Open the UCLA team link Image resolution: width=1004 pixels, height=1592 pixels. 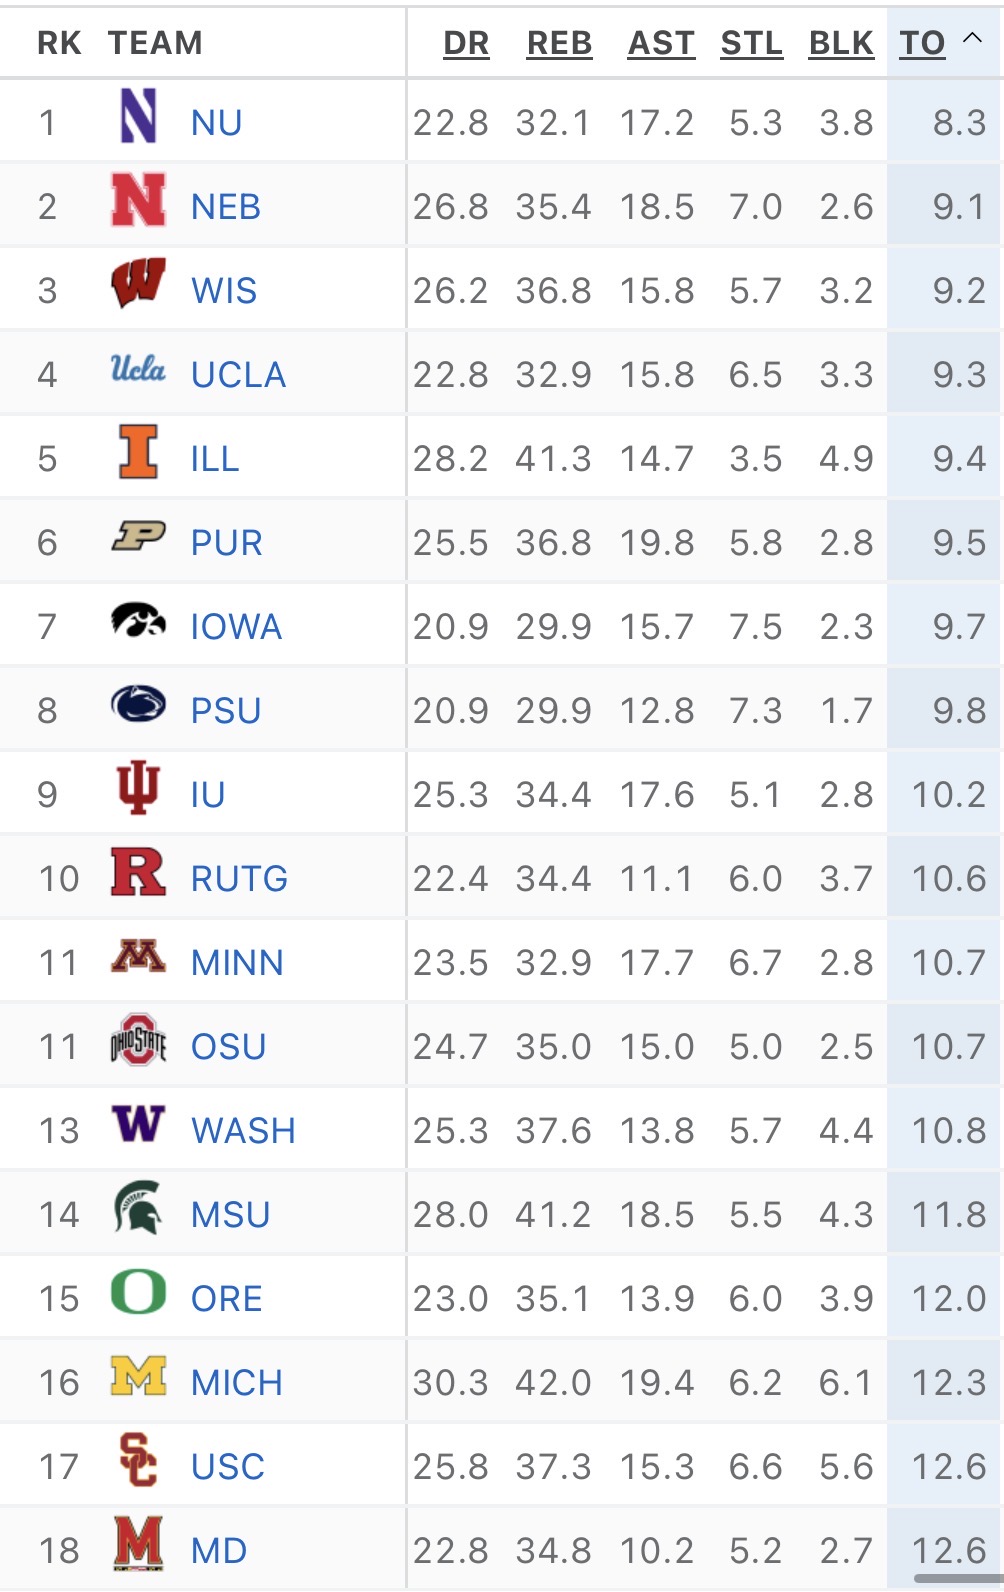238,375
